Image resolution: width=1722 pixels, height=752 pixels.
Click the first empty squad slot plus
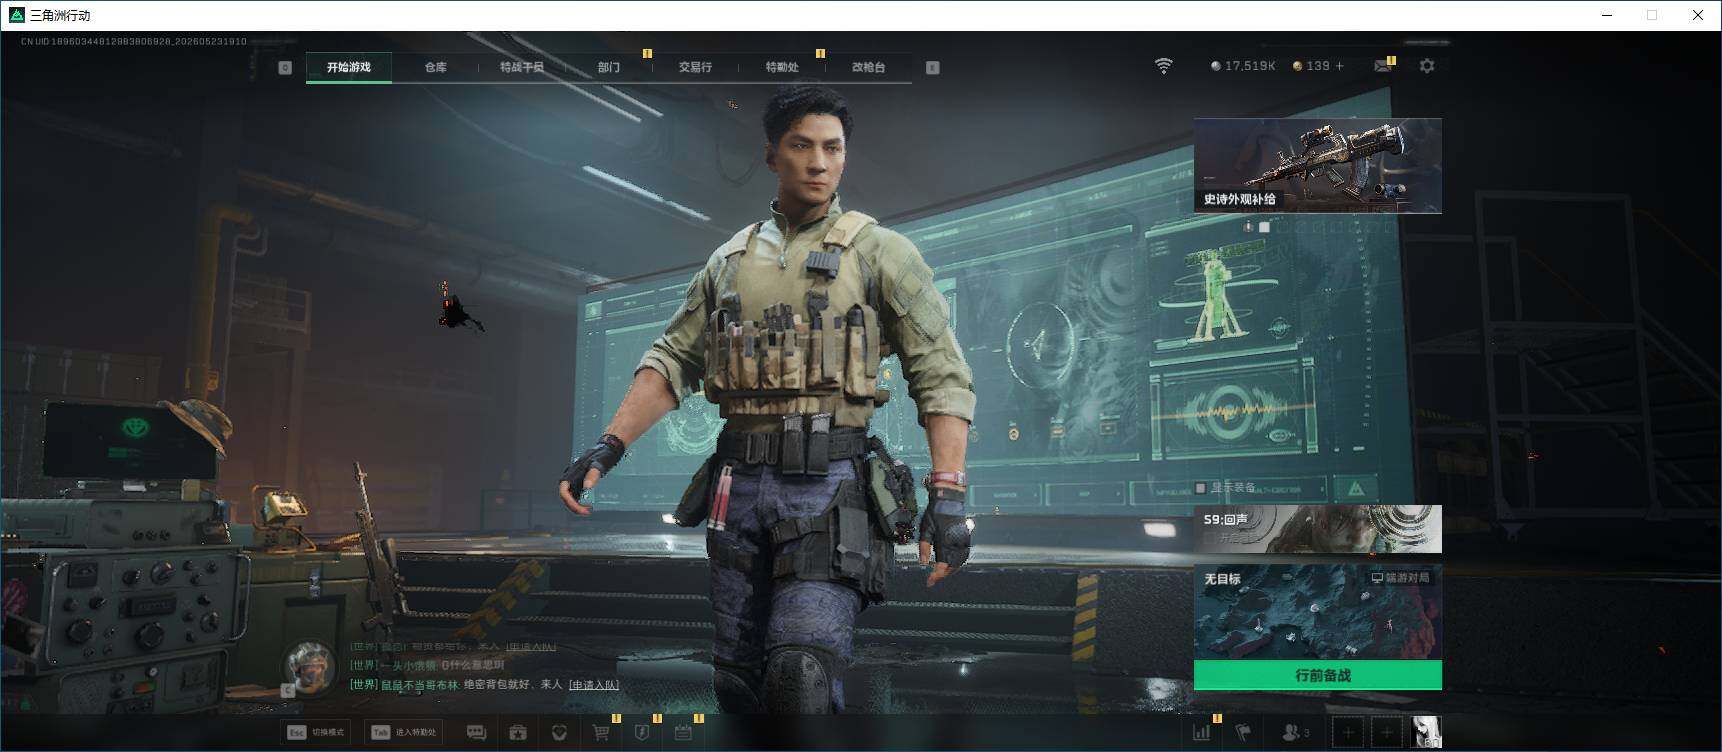[x=1348, y=733]
